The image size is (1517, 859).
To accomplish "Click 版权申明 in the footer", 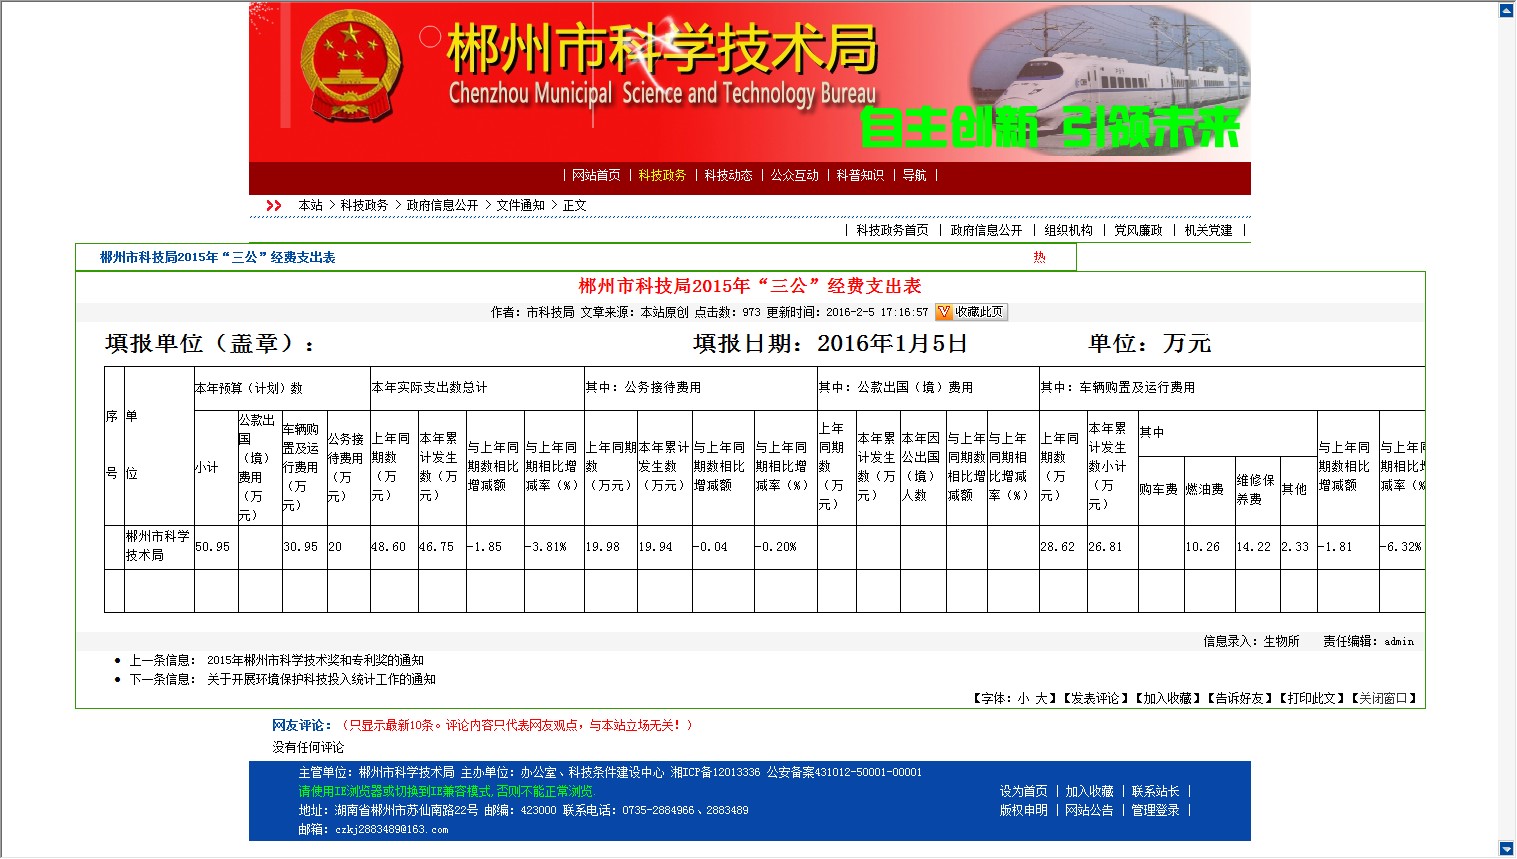I will (x=1023, y=810).
